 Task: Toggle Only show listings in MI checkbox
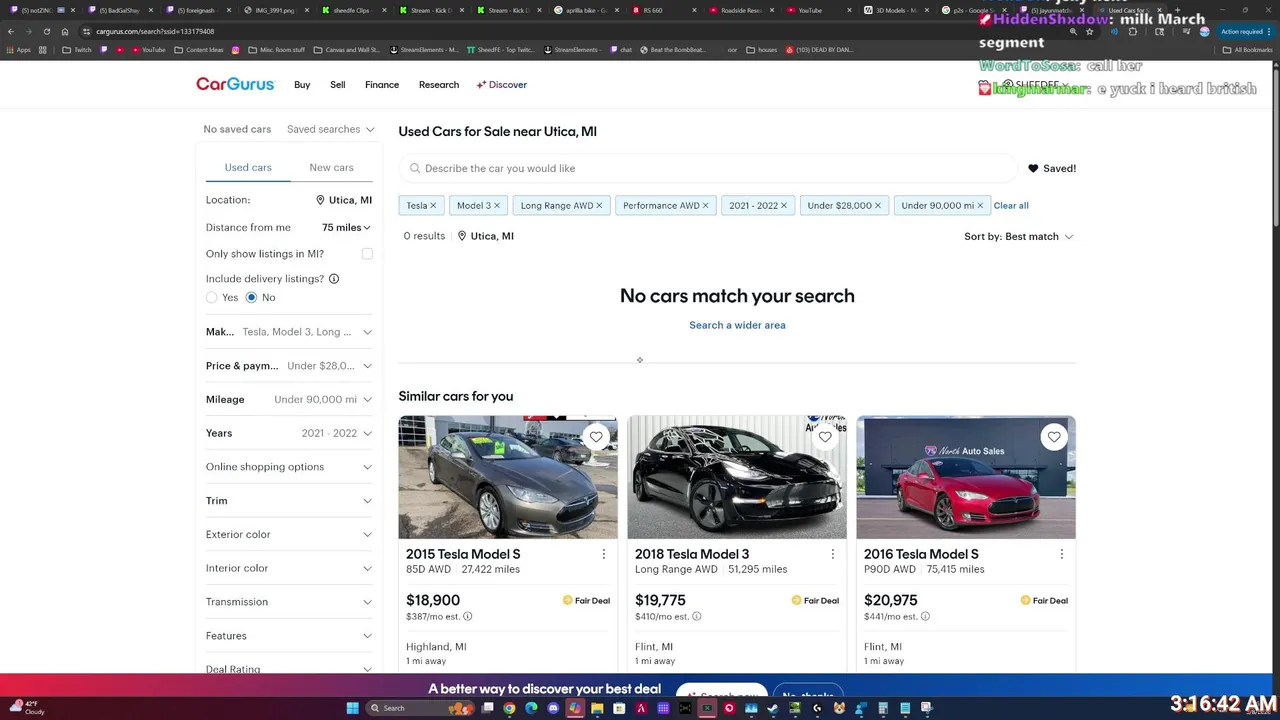[x=367, y=254]
